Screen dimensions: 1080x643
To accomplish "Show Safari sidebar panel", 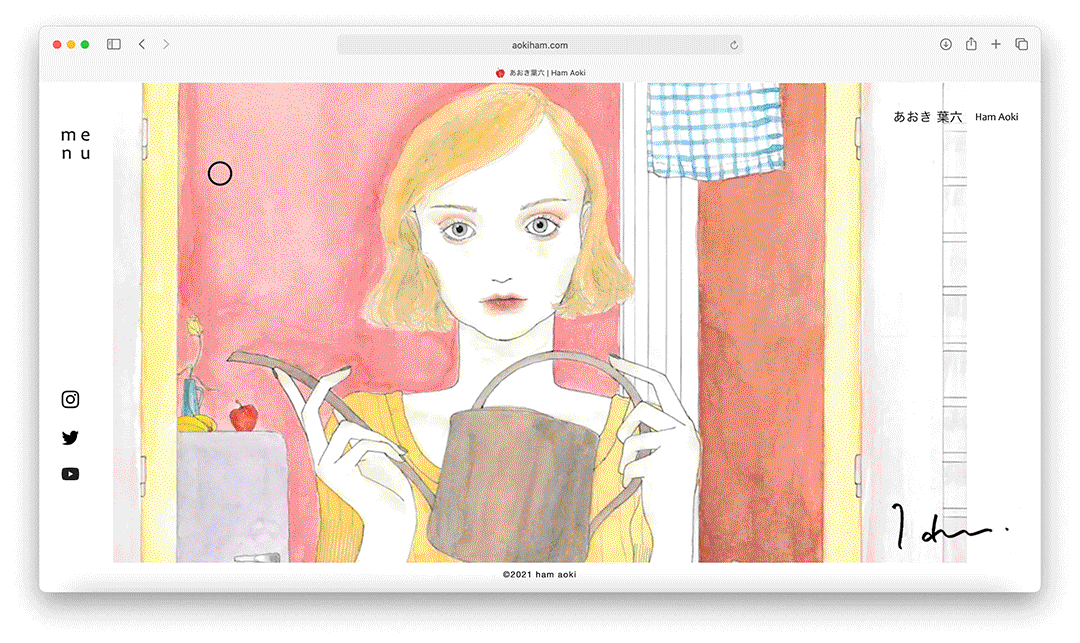I will [114, 45].
